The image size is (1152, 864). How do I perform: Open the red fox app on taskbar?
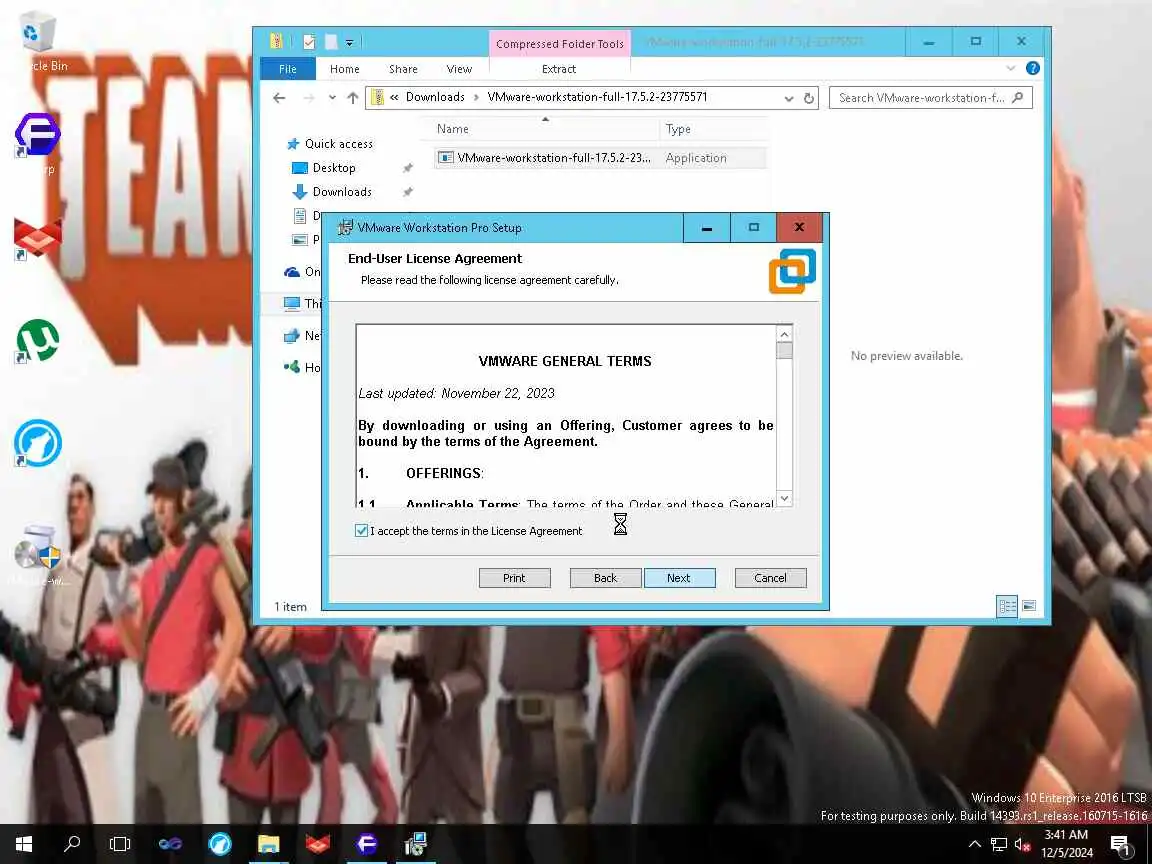point(317,843)
